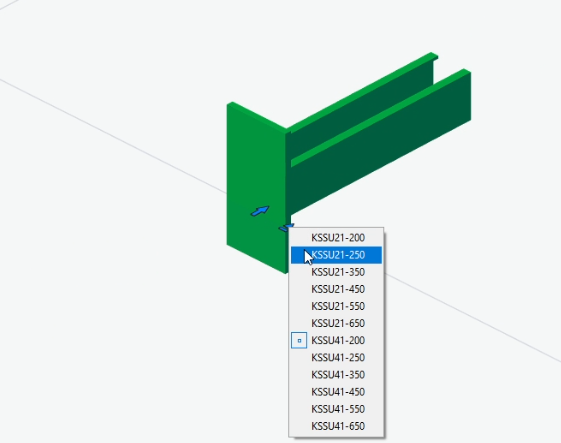Click the blue triangle grip above the type list
The height and width of the screenshot is (443, 561).
286,228
